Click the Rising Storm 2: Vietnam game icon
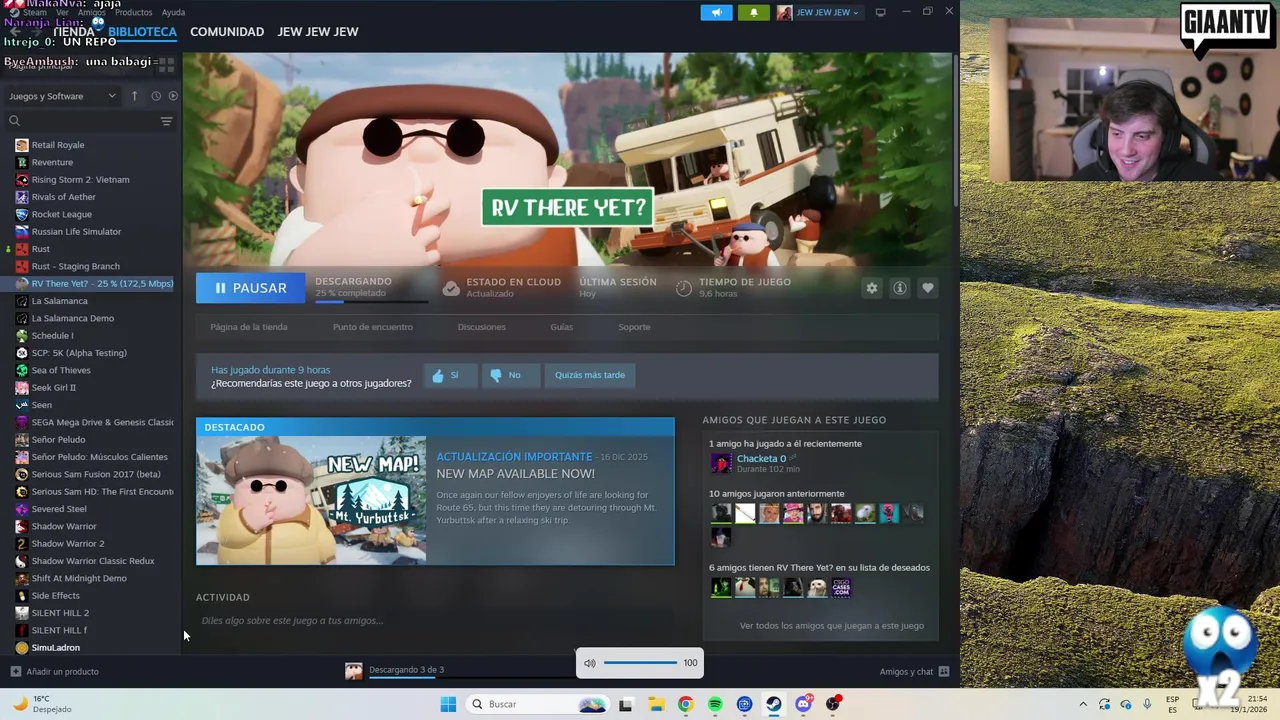The image size is (1280, 720). 22,180
